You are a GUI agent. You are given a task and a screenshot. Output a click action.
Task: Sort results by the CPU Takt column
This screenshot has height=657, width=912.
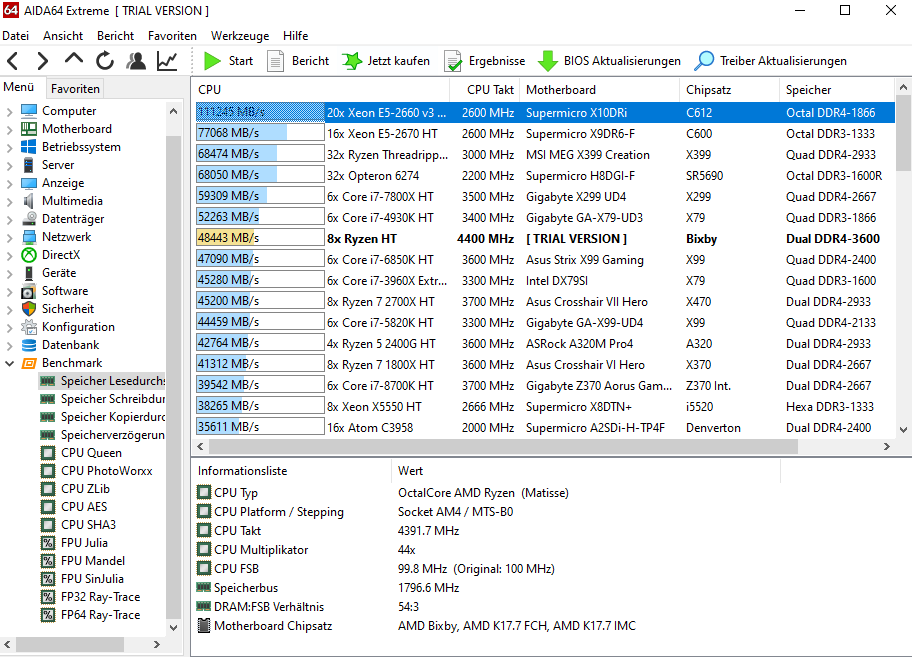pyautogui.click(x=484, y=90)
